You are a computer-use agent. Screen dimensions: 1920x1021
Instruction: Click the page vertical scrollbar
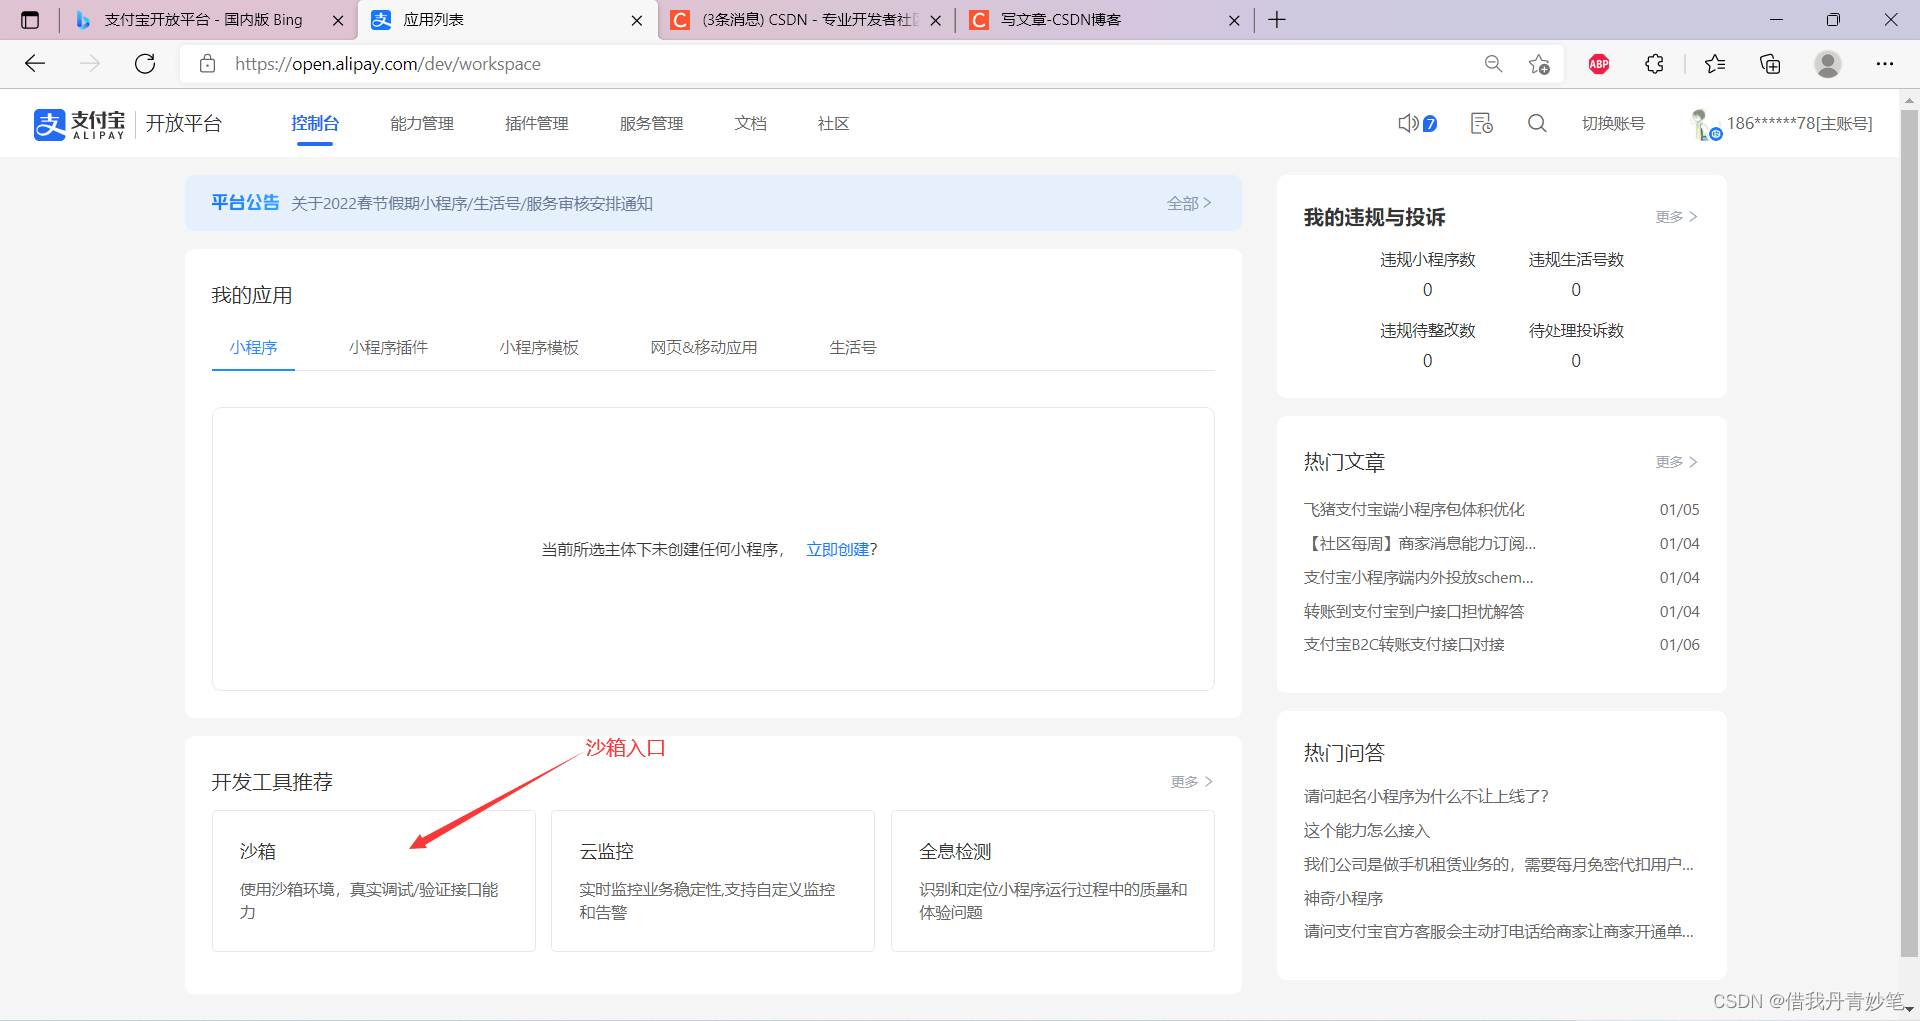pos(1909,533)
